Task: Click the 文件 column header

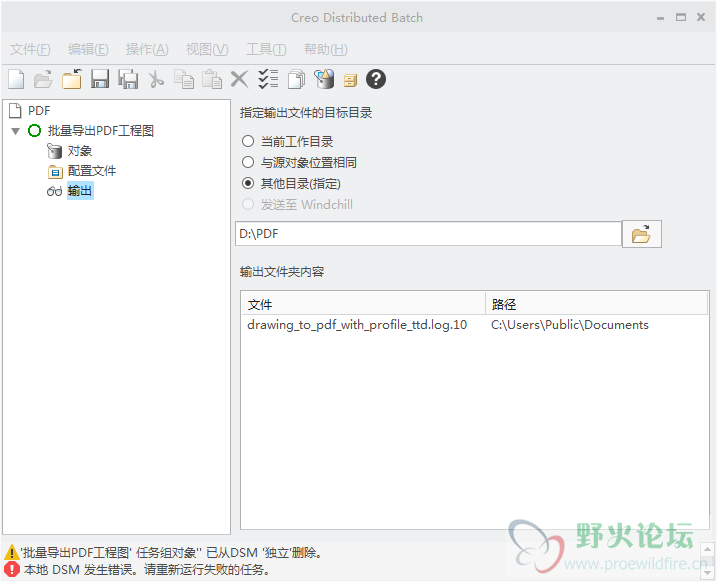Action: (x=363, y=304)
